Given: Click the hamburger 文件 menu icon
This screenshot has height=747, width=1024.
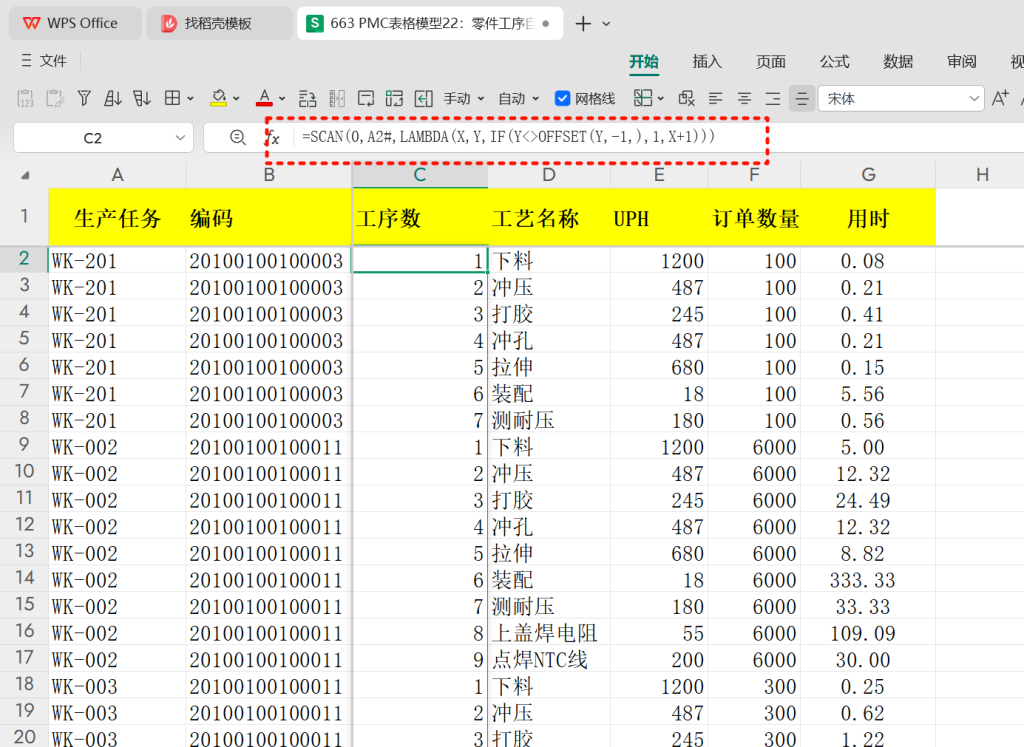Looking at the screenshot, I should 26,61.
